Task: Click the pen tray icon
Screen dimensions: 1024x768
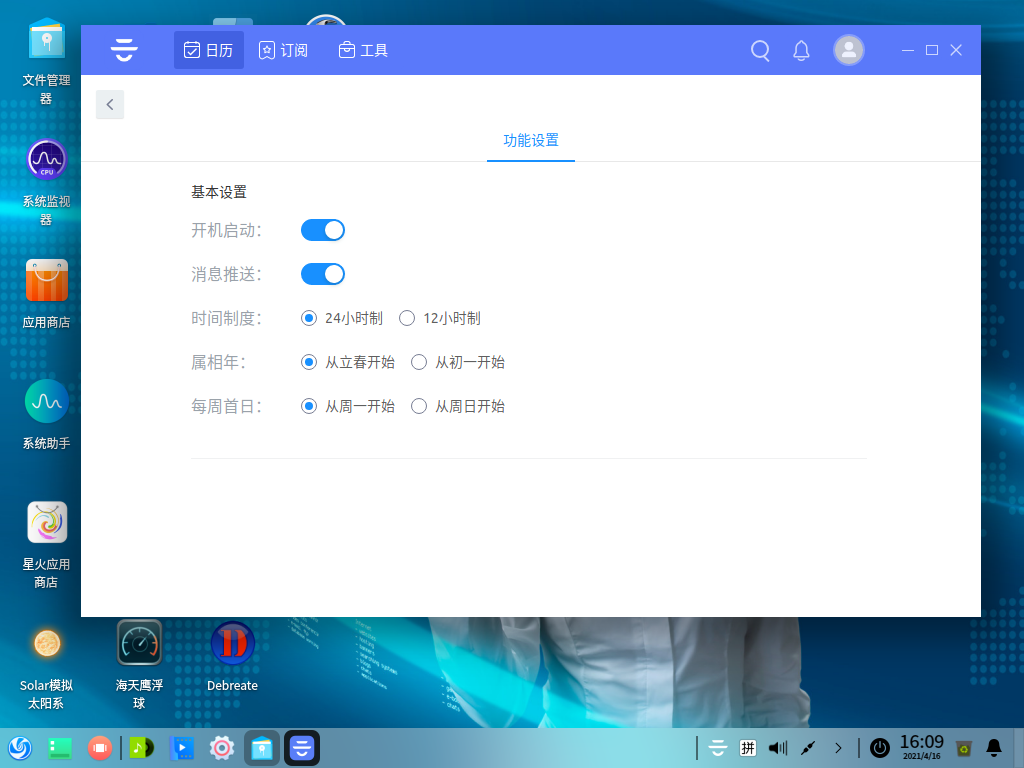Action: [x=808, y=748]
